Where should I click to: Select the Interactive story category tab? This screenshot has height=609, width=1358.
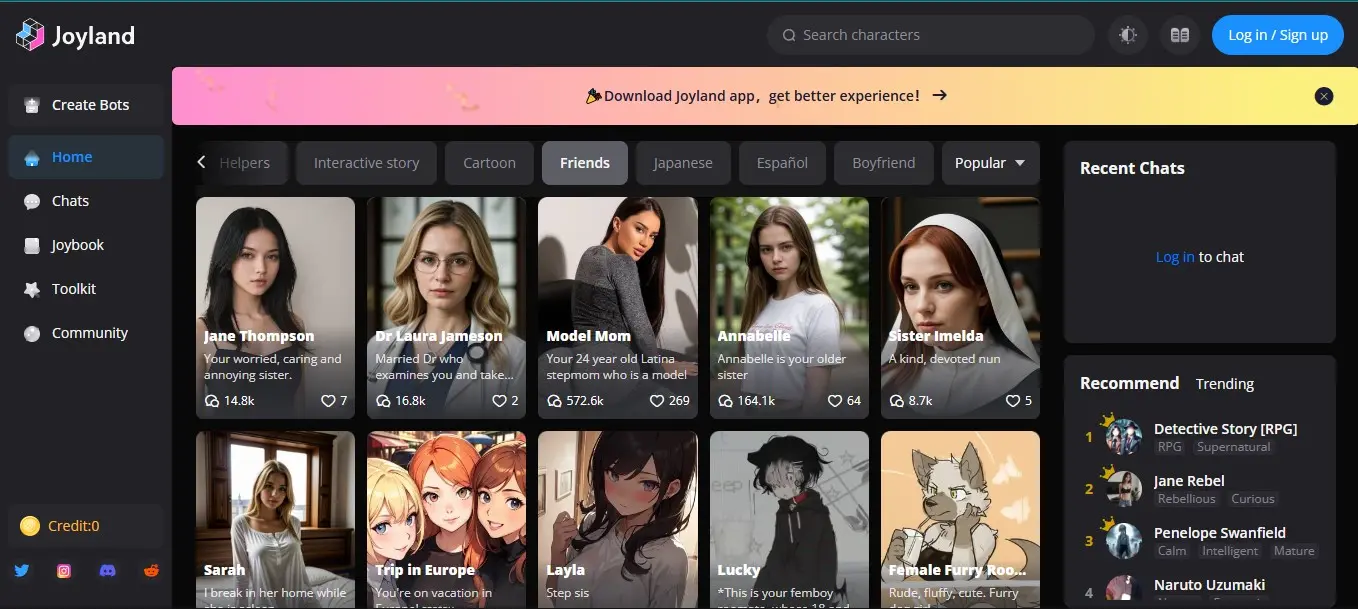[x=366, y=163]
